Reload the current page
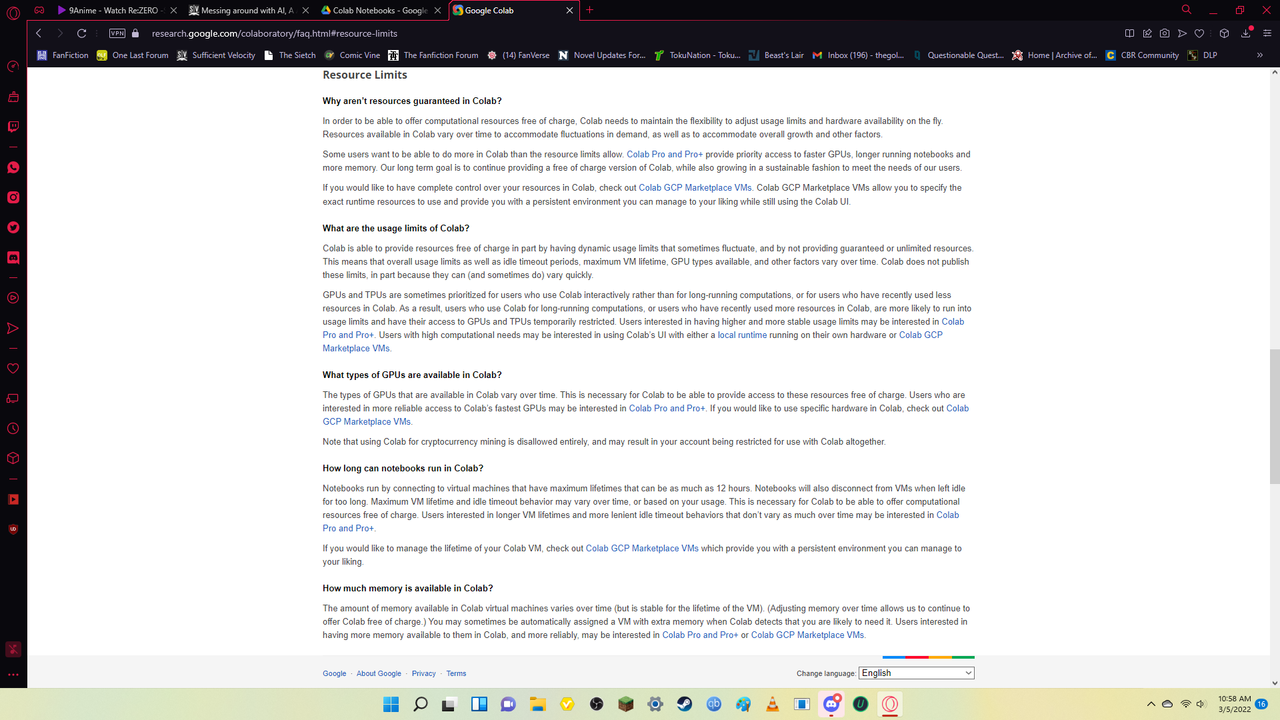 83,33
